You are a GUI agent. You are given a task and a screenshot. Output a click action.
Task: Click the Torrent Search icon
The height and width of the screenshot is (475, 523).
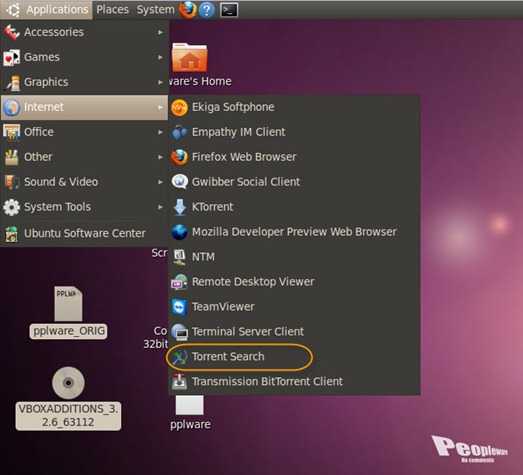179,357
